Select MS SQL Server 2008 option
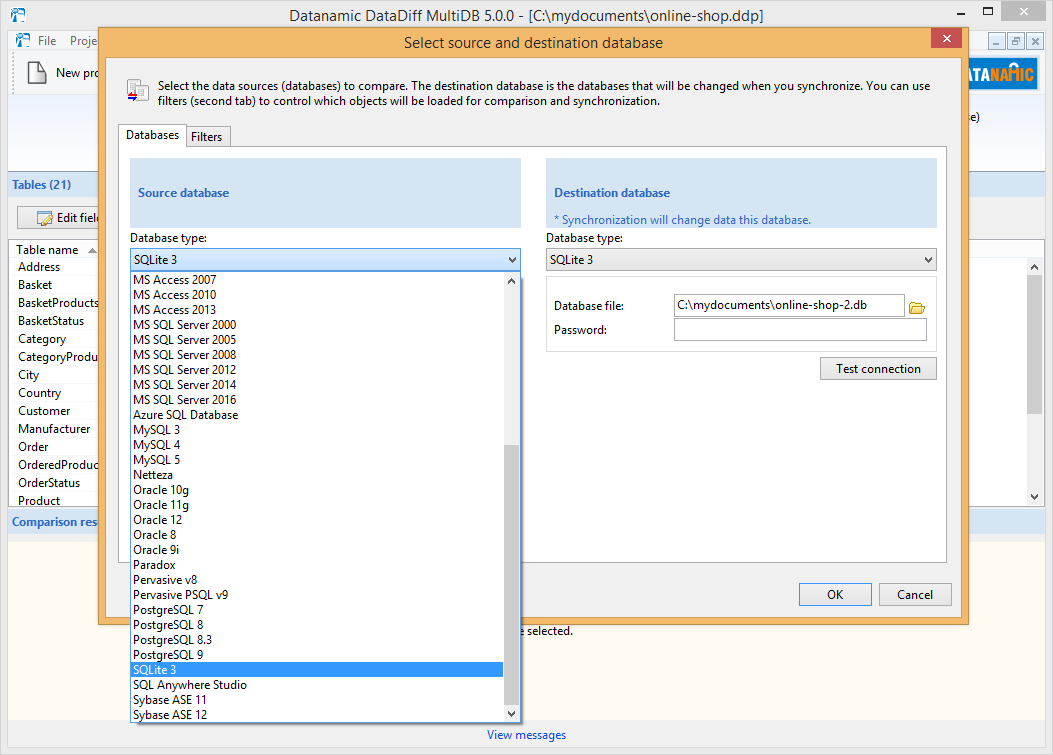The width and height of the screenshot is (1053, 755). (x=317, y=355)
